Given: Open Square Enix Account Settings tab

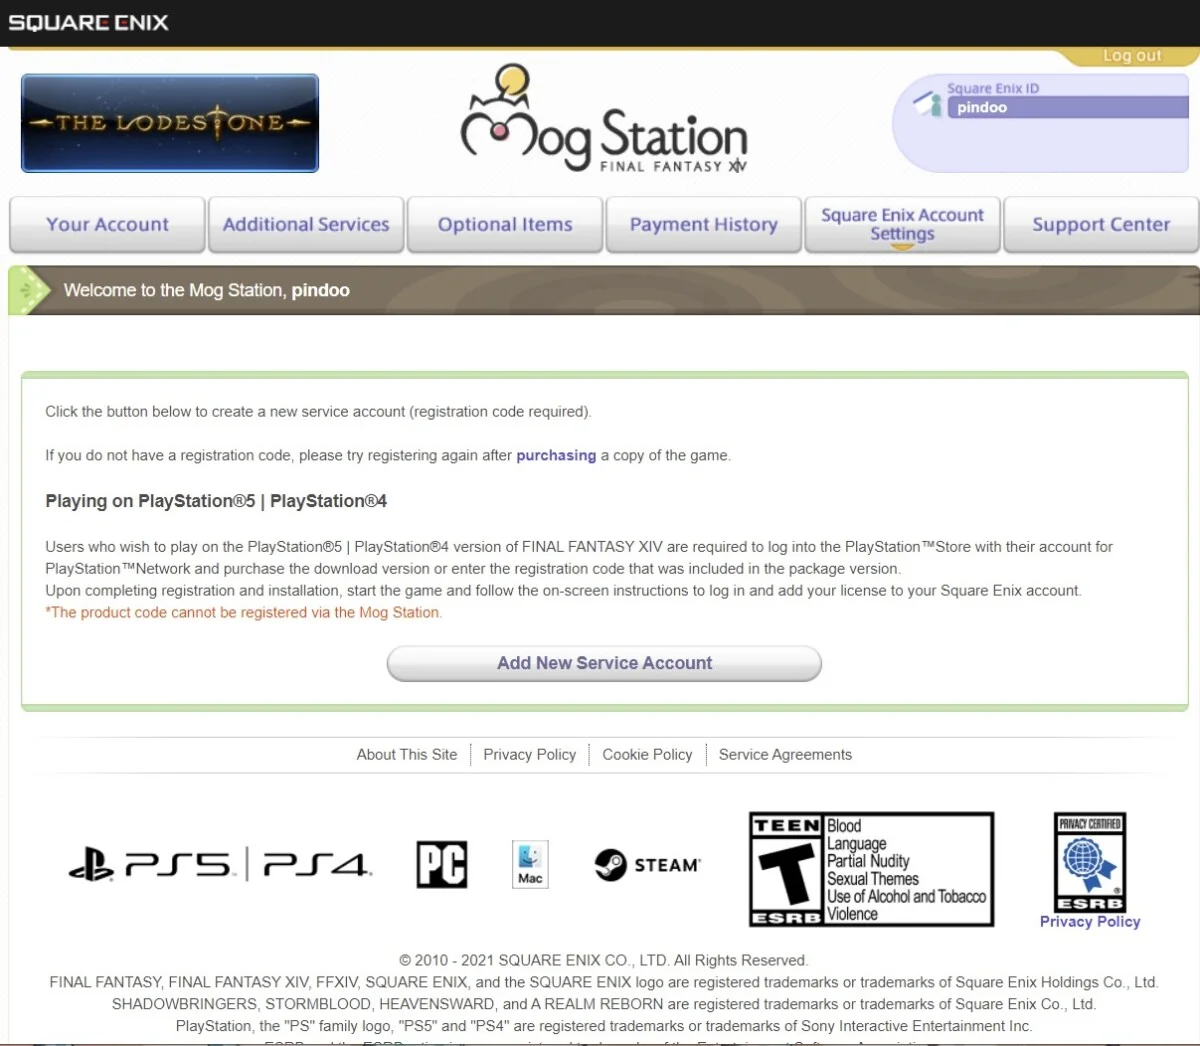Looking at the screenshot, I should coord(902,225).
